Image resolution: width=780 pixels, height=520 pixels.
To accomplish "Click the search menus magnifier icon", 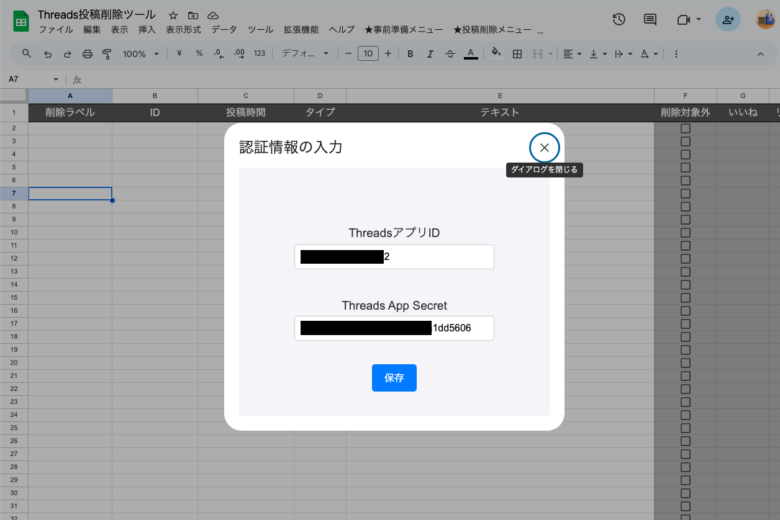I will (26, 54).
